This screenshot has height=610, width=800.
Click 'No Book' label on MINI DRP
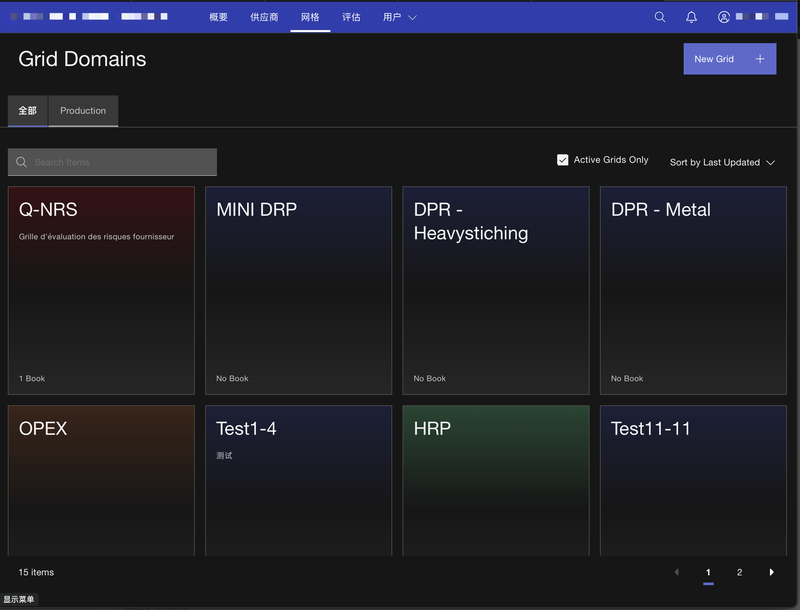tap(232, 378)
